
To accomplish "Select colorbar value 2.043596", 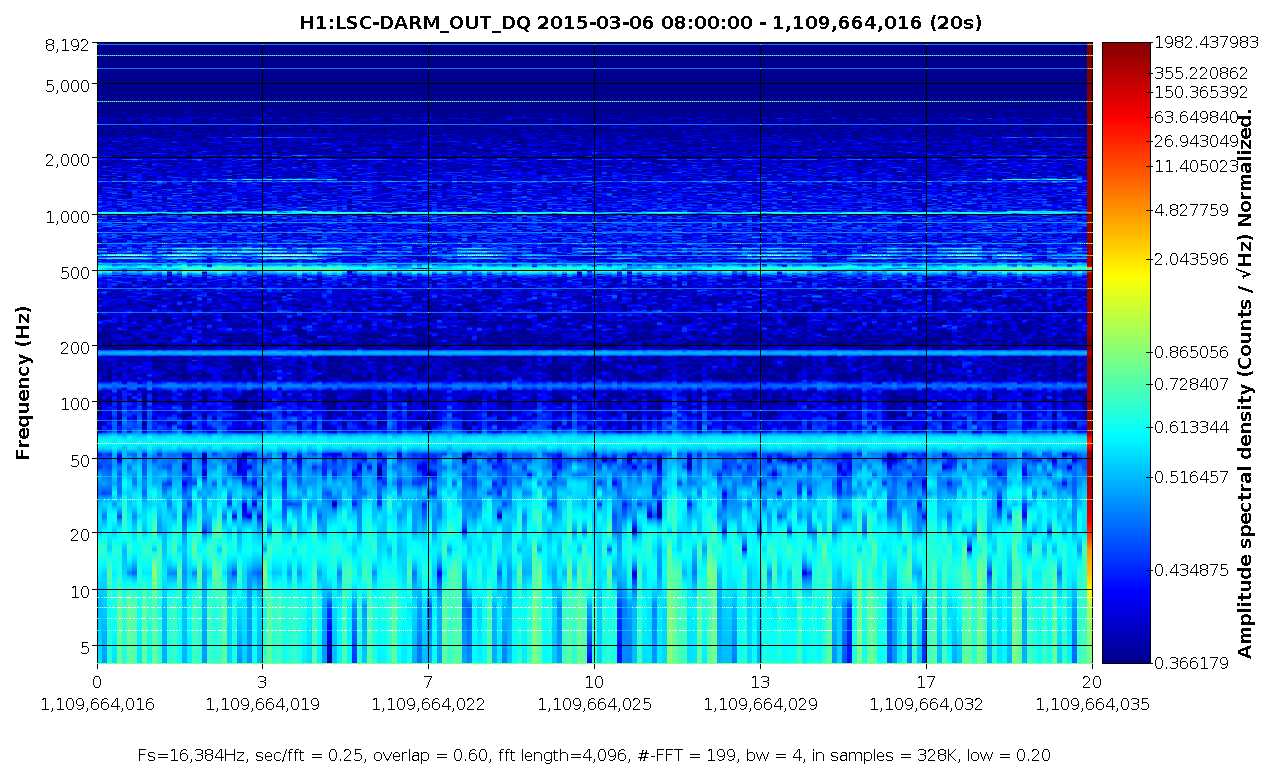I will (x=1191, y=259).
